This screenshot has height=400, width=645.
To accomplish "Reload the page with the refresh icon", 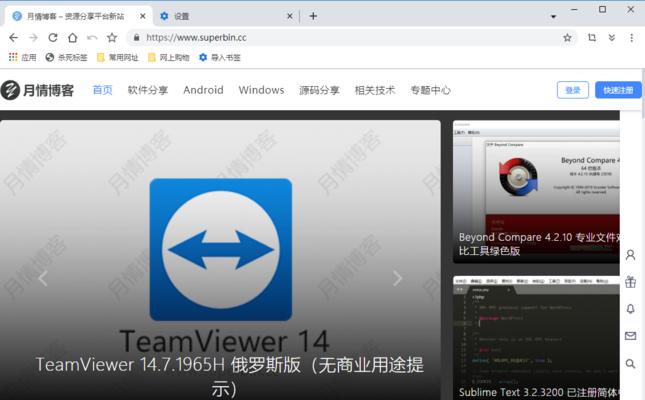I will (x=53, y=38).
